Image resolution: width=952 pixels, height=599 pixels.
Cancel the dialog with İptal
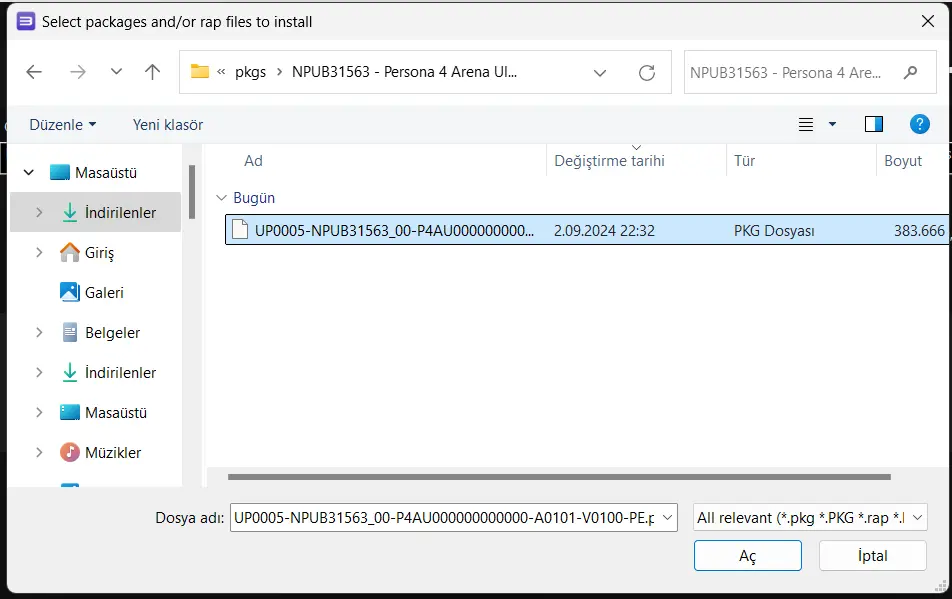pos(872,555)
